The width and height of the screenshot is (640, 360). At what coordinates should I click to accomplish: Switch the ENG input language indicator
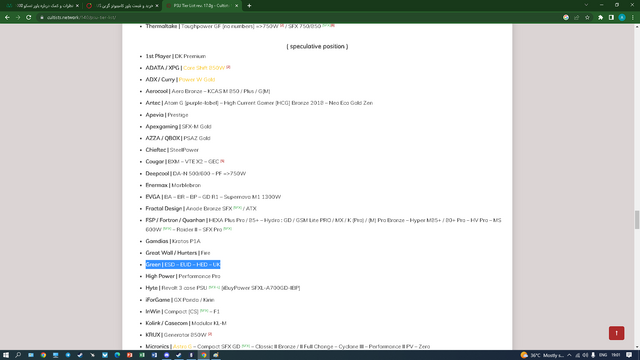[x=603, y=355]
